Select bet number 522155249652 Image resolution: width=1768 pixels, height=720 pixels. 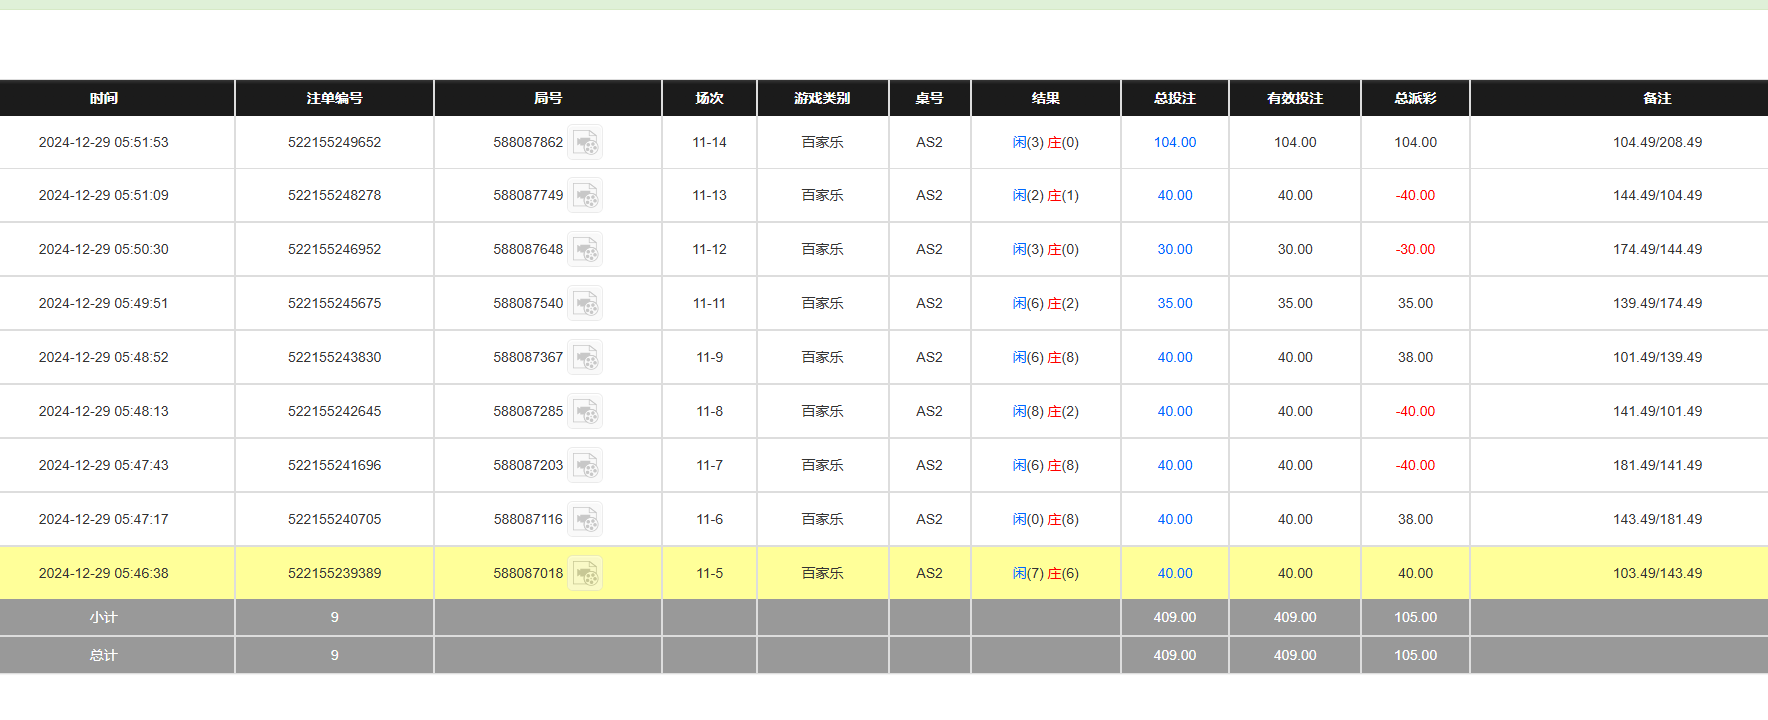point(334,143)
